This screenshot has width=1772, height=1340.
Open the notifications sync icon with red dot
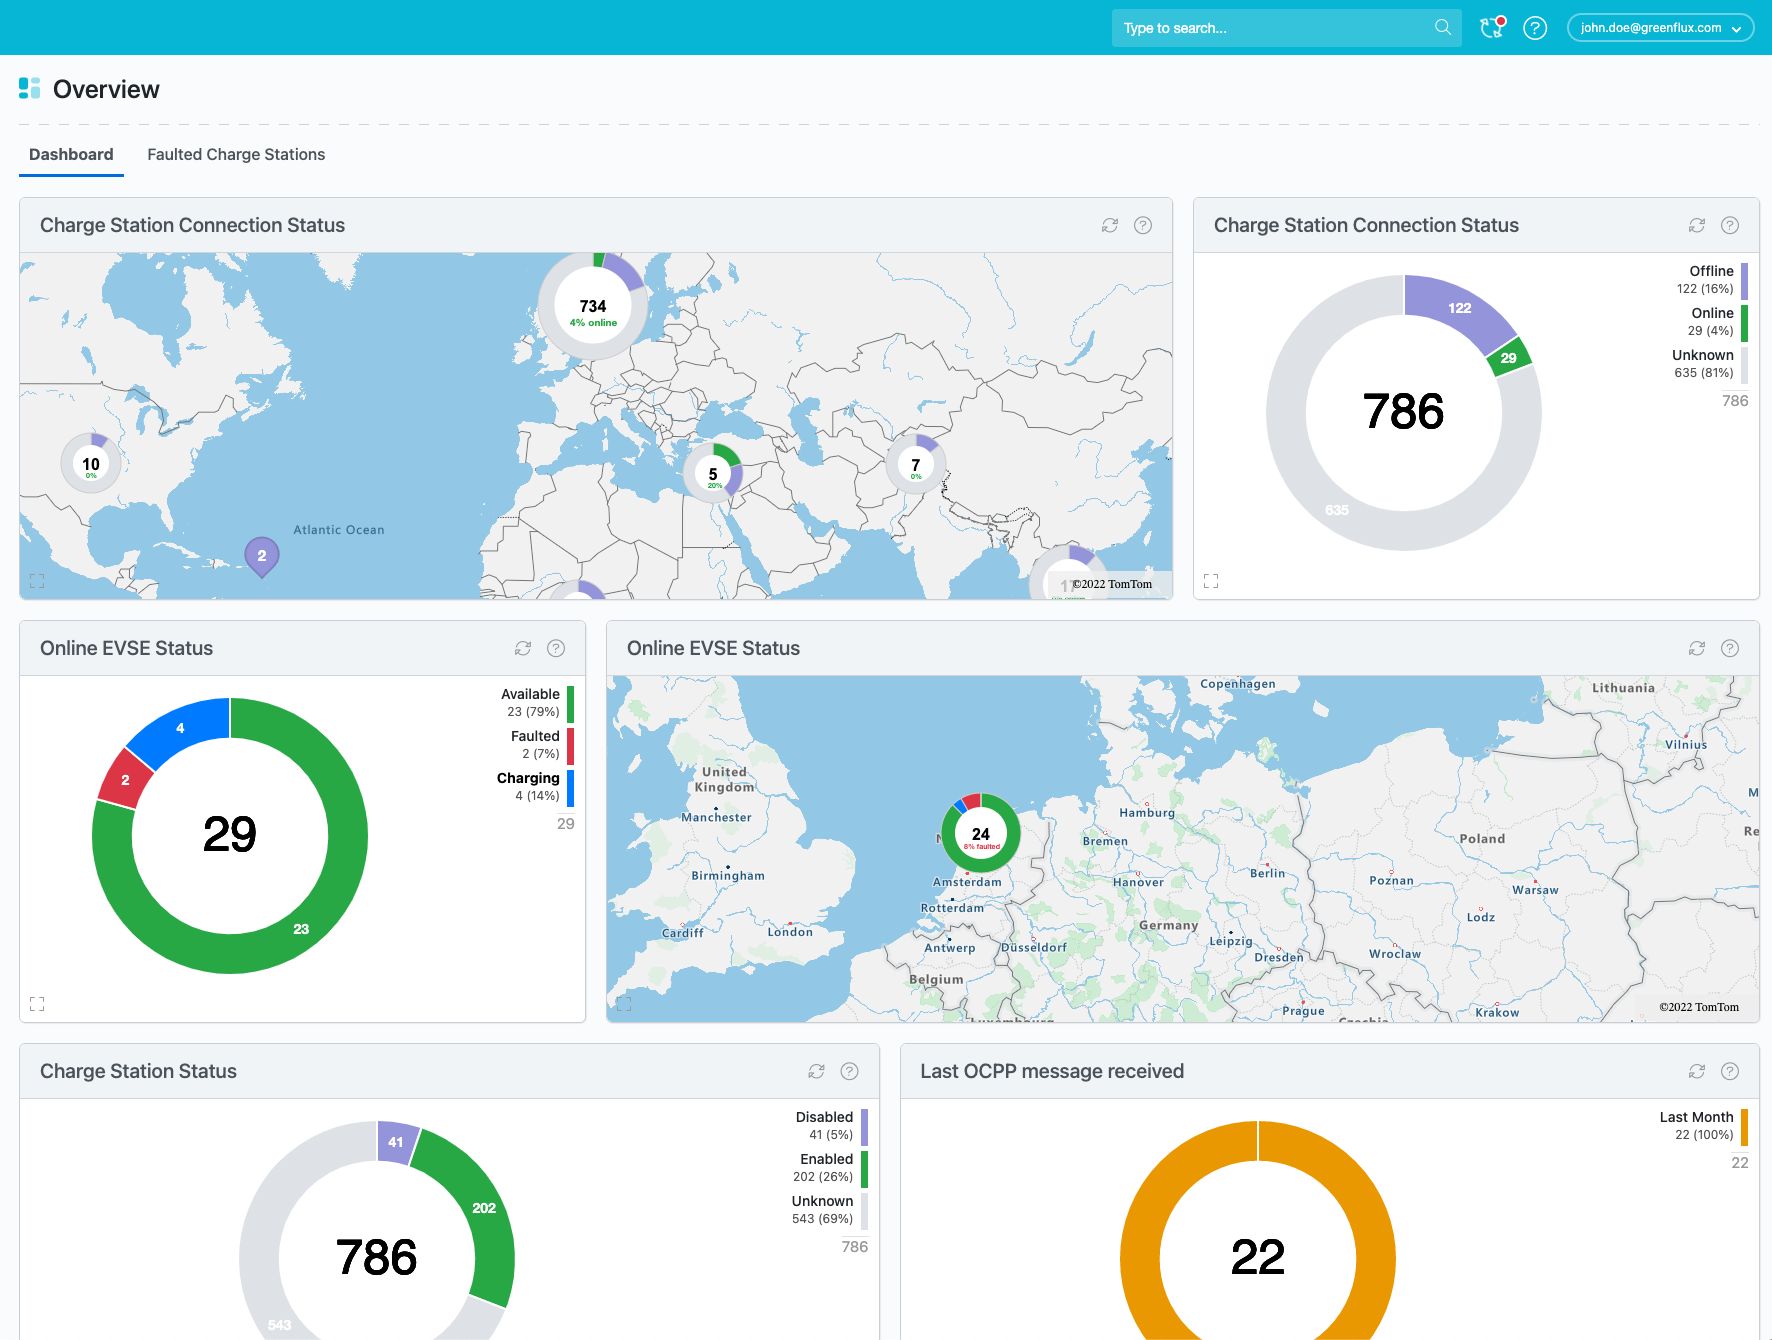pos(1492,28)
